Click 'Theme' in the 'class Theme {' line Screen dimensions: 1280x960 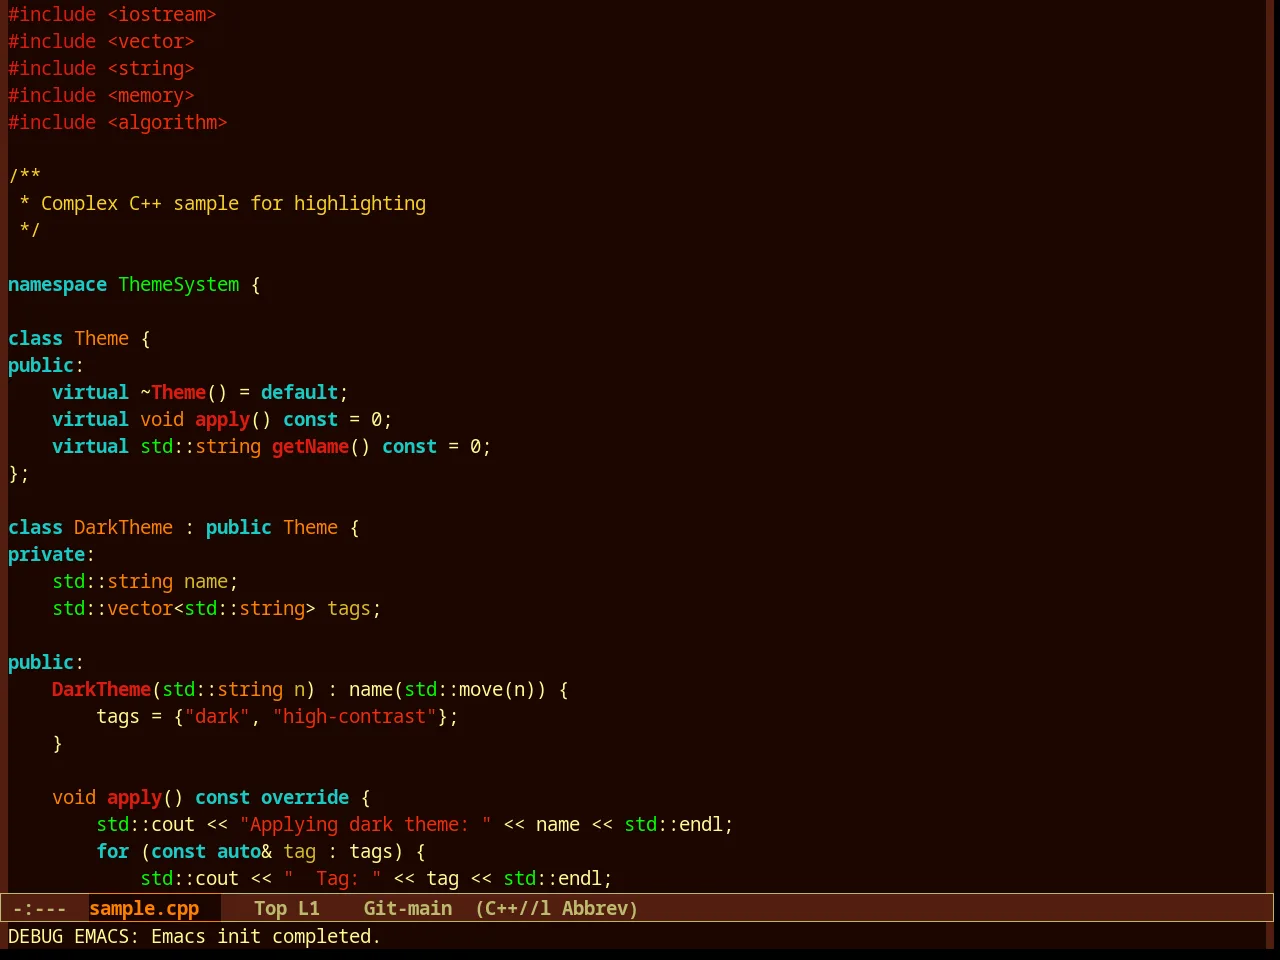tap(101, 338)
